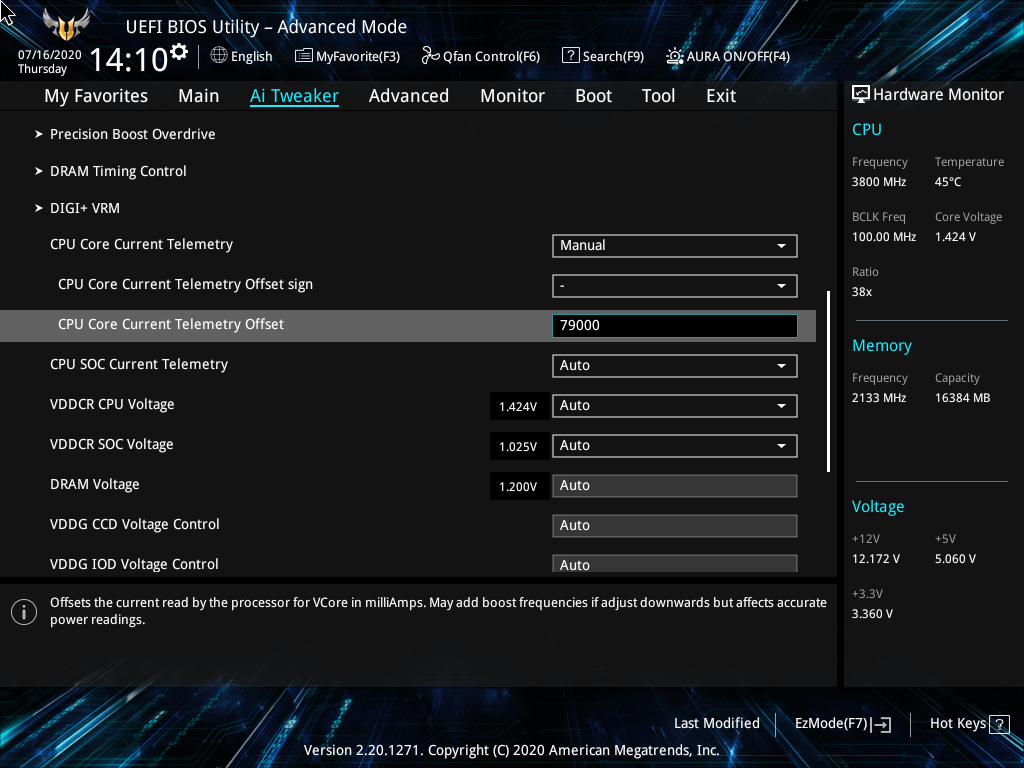Select the VDDCR SOC Voltage label

112,444
